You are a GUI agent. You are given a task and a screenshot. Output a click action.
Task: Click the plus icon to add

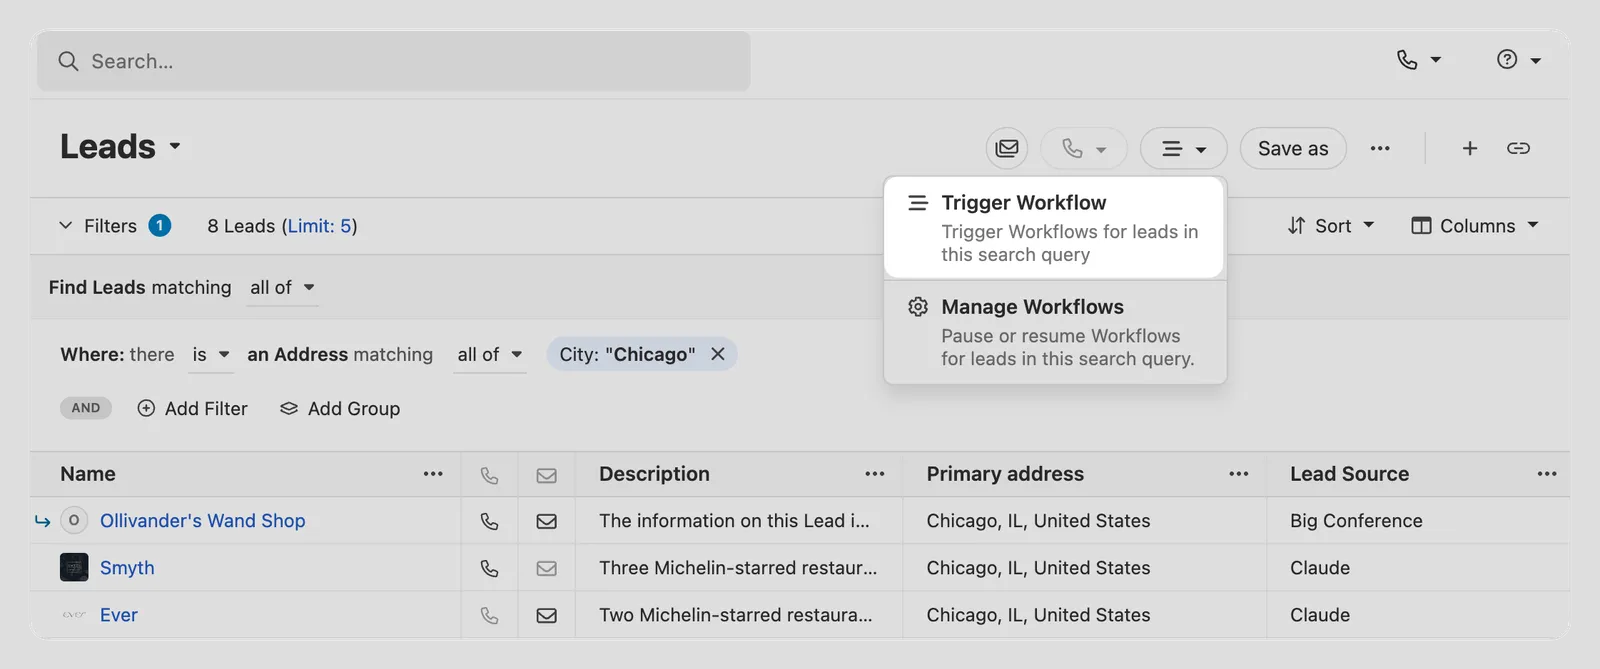point(1470,148)
